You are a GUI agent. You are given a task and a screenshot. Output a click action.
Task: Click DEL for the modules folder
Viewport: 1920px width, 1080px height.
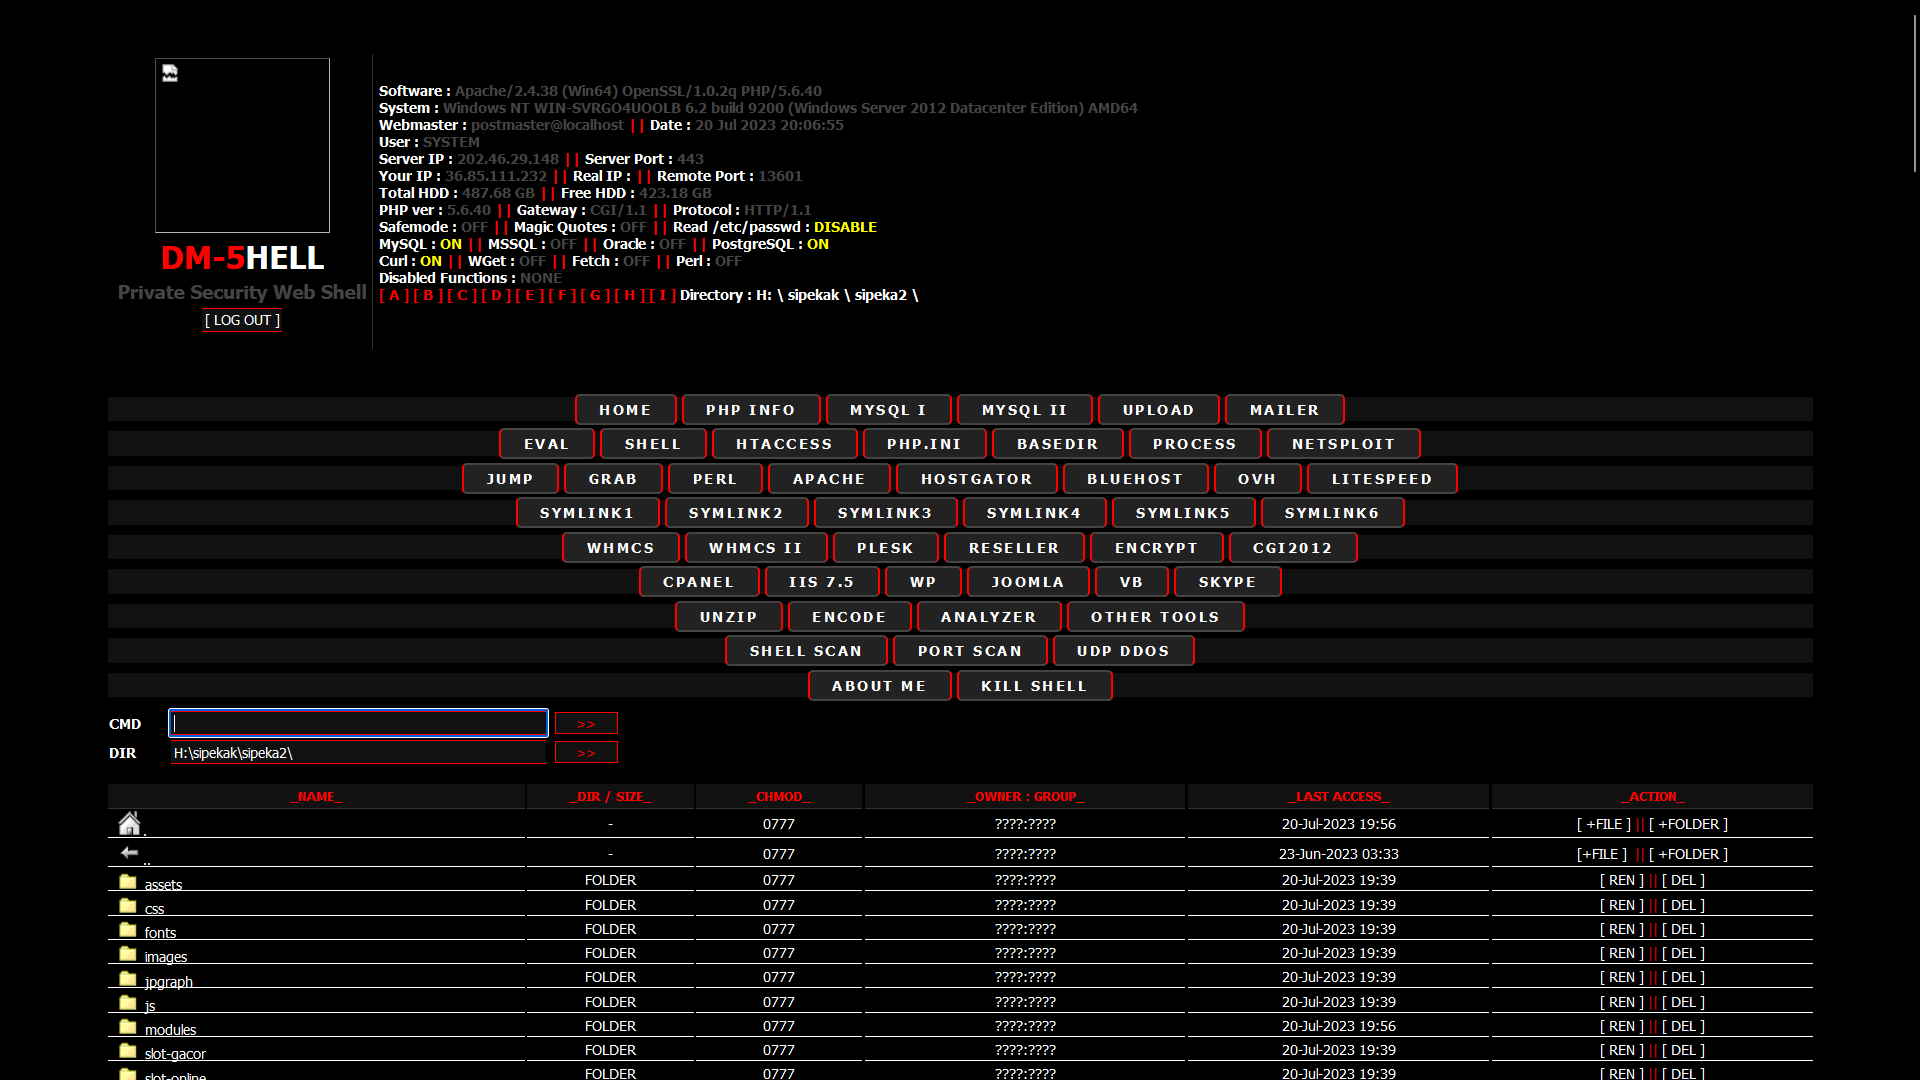1684,1026
